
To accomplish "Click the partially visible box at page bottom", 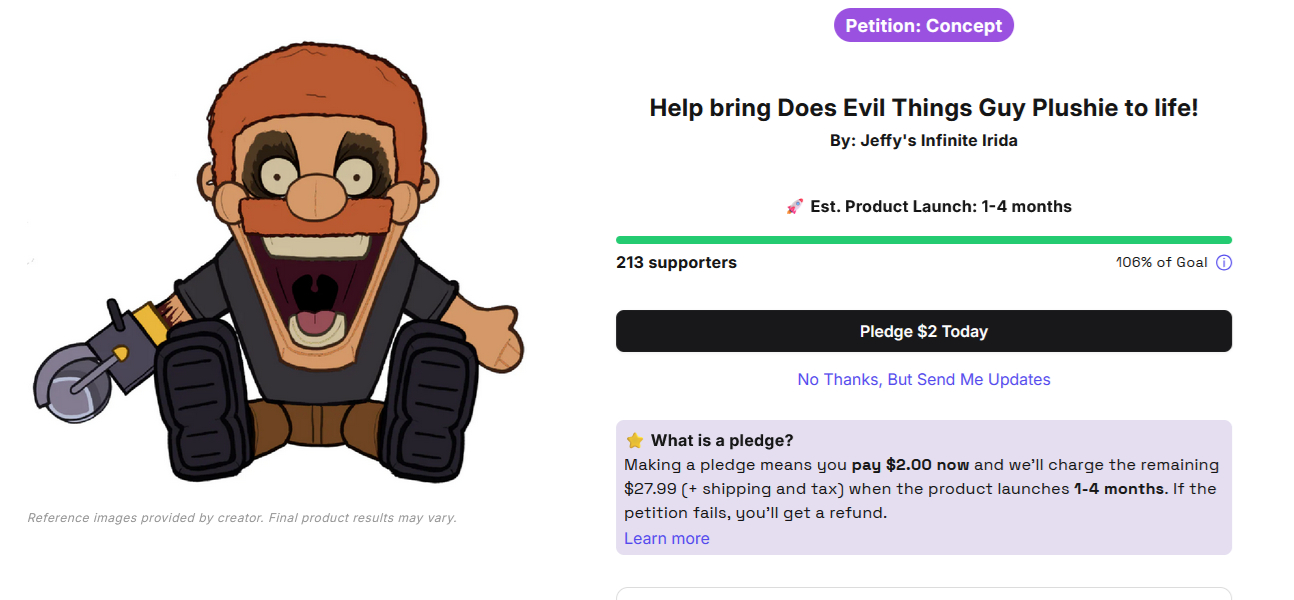I will click(923, 593).
